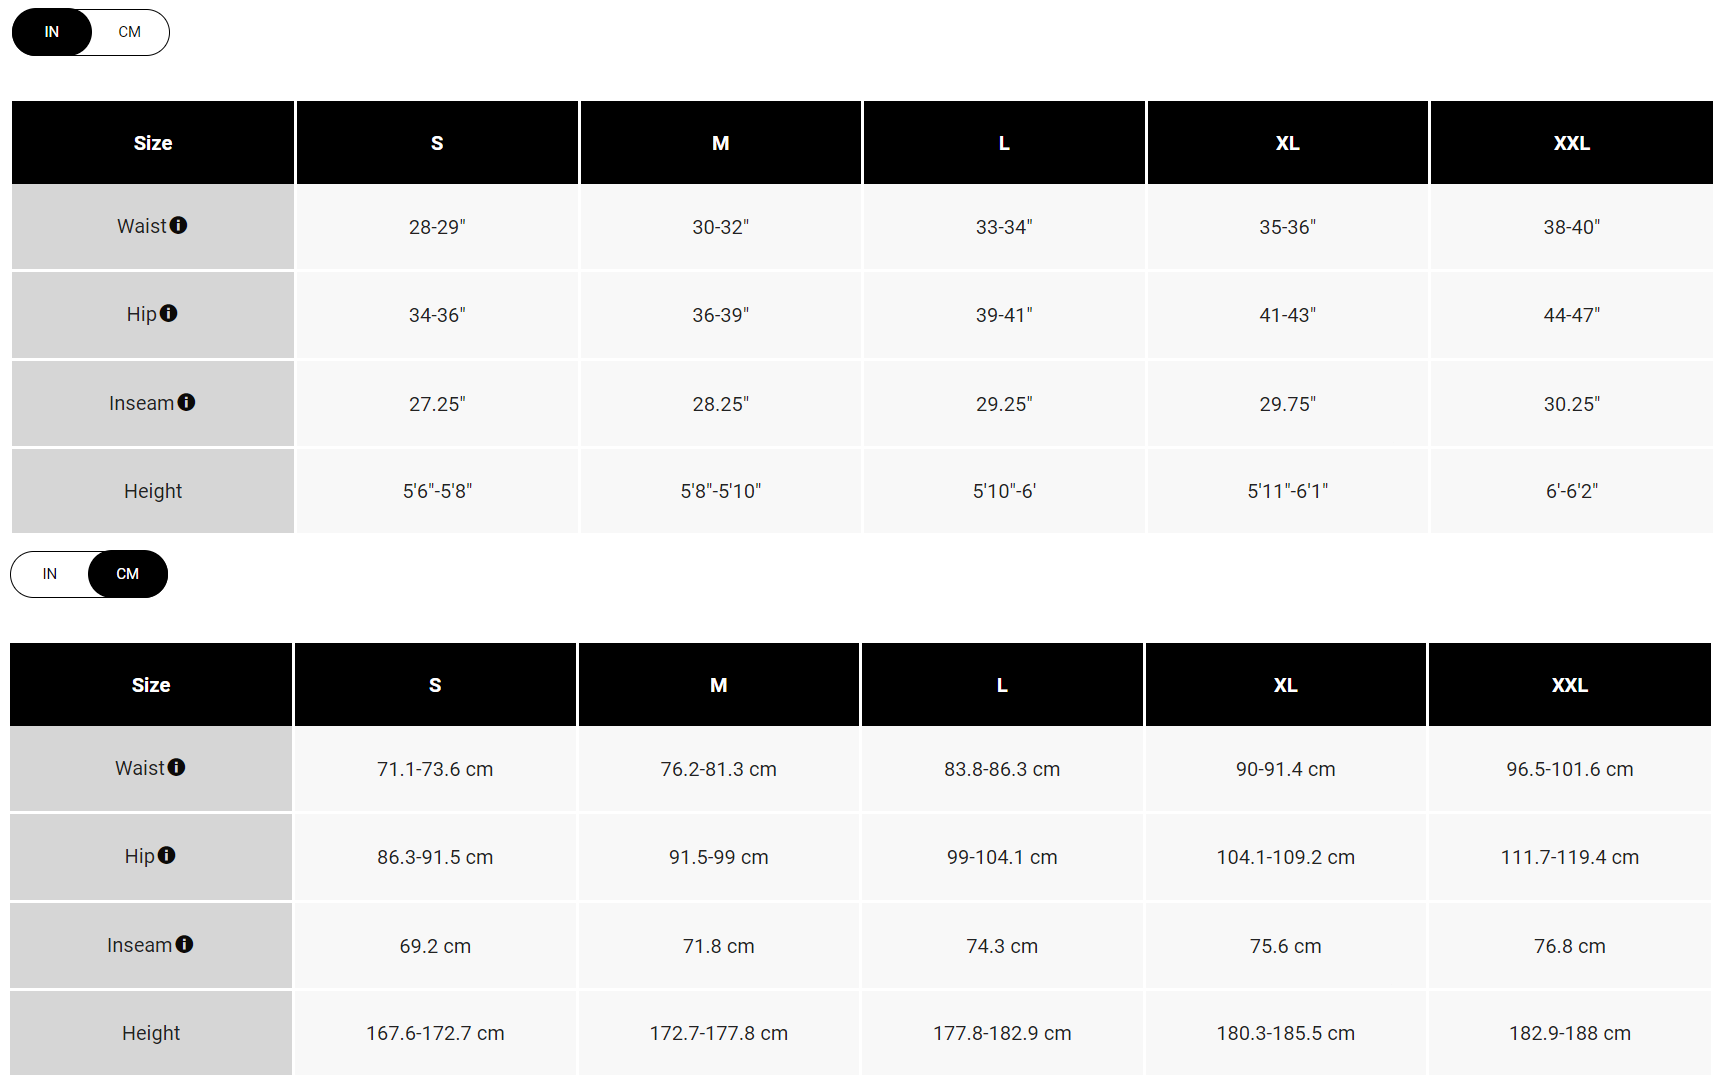Click the Height row label in centimeters table
Viewport: 1721px width, 1083px height.
pyautogui.click(x=151, y=1033)
